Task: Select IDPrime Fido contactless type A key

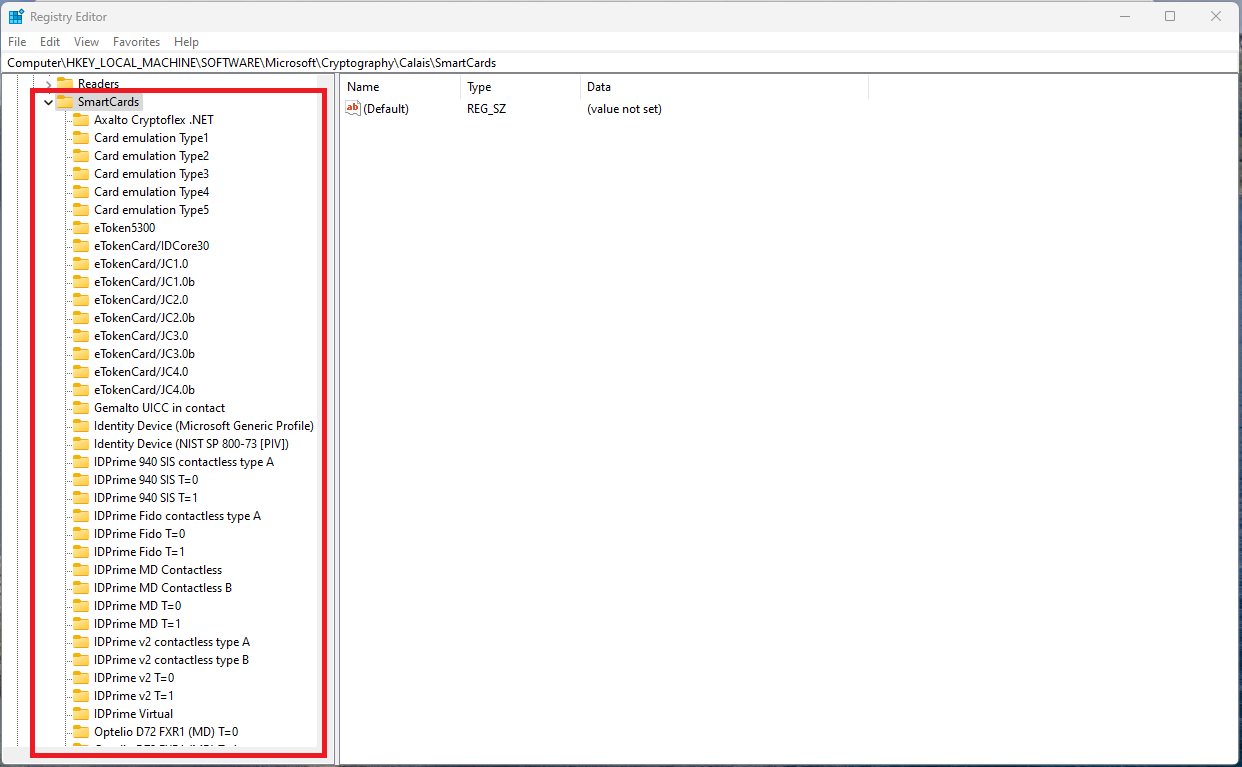Action: pos(177,516)
